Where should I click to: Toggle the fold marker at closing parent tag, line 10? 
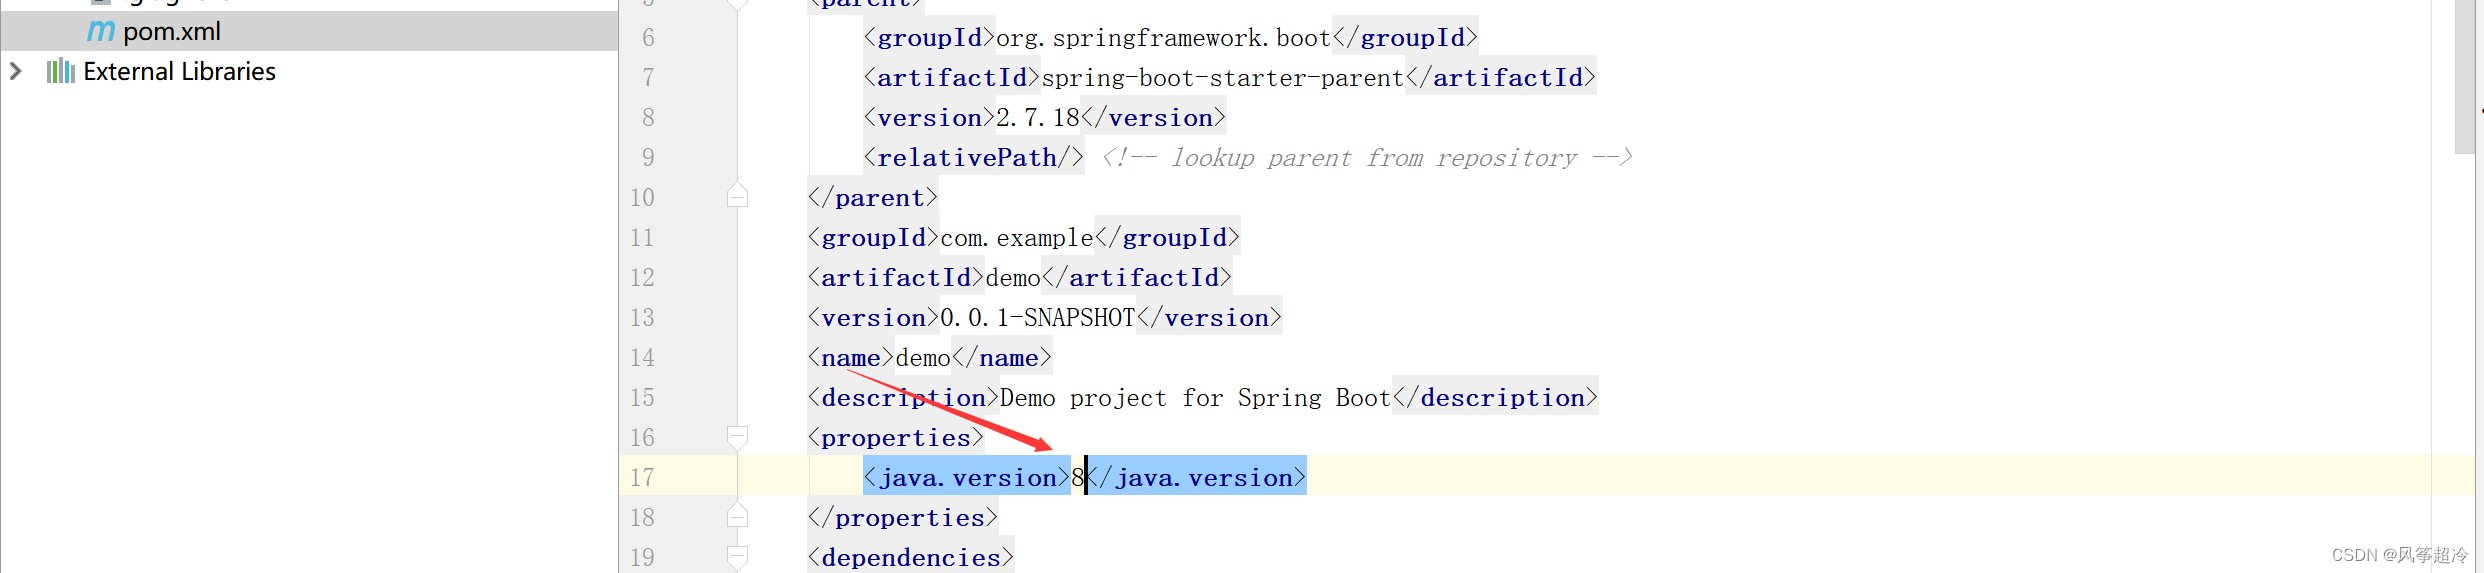pos(737,196)
